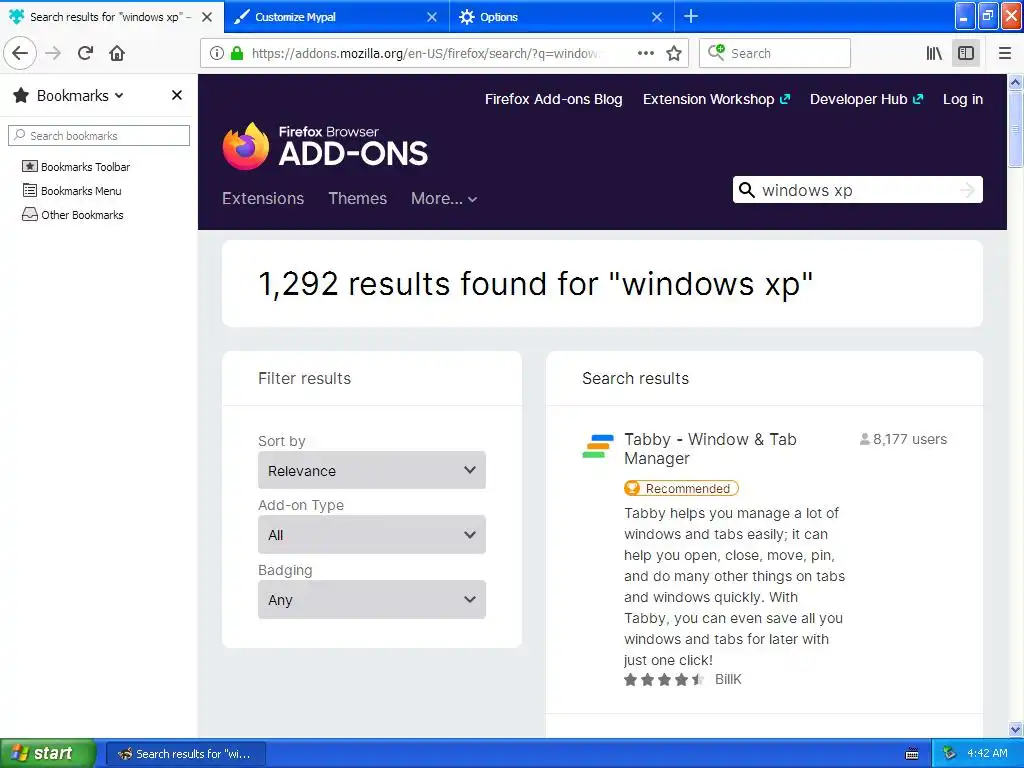Close the Customize Mypal tab
1024x768 pixels.
pyautogui.click(x=432, y=17)
